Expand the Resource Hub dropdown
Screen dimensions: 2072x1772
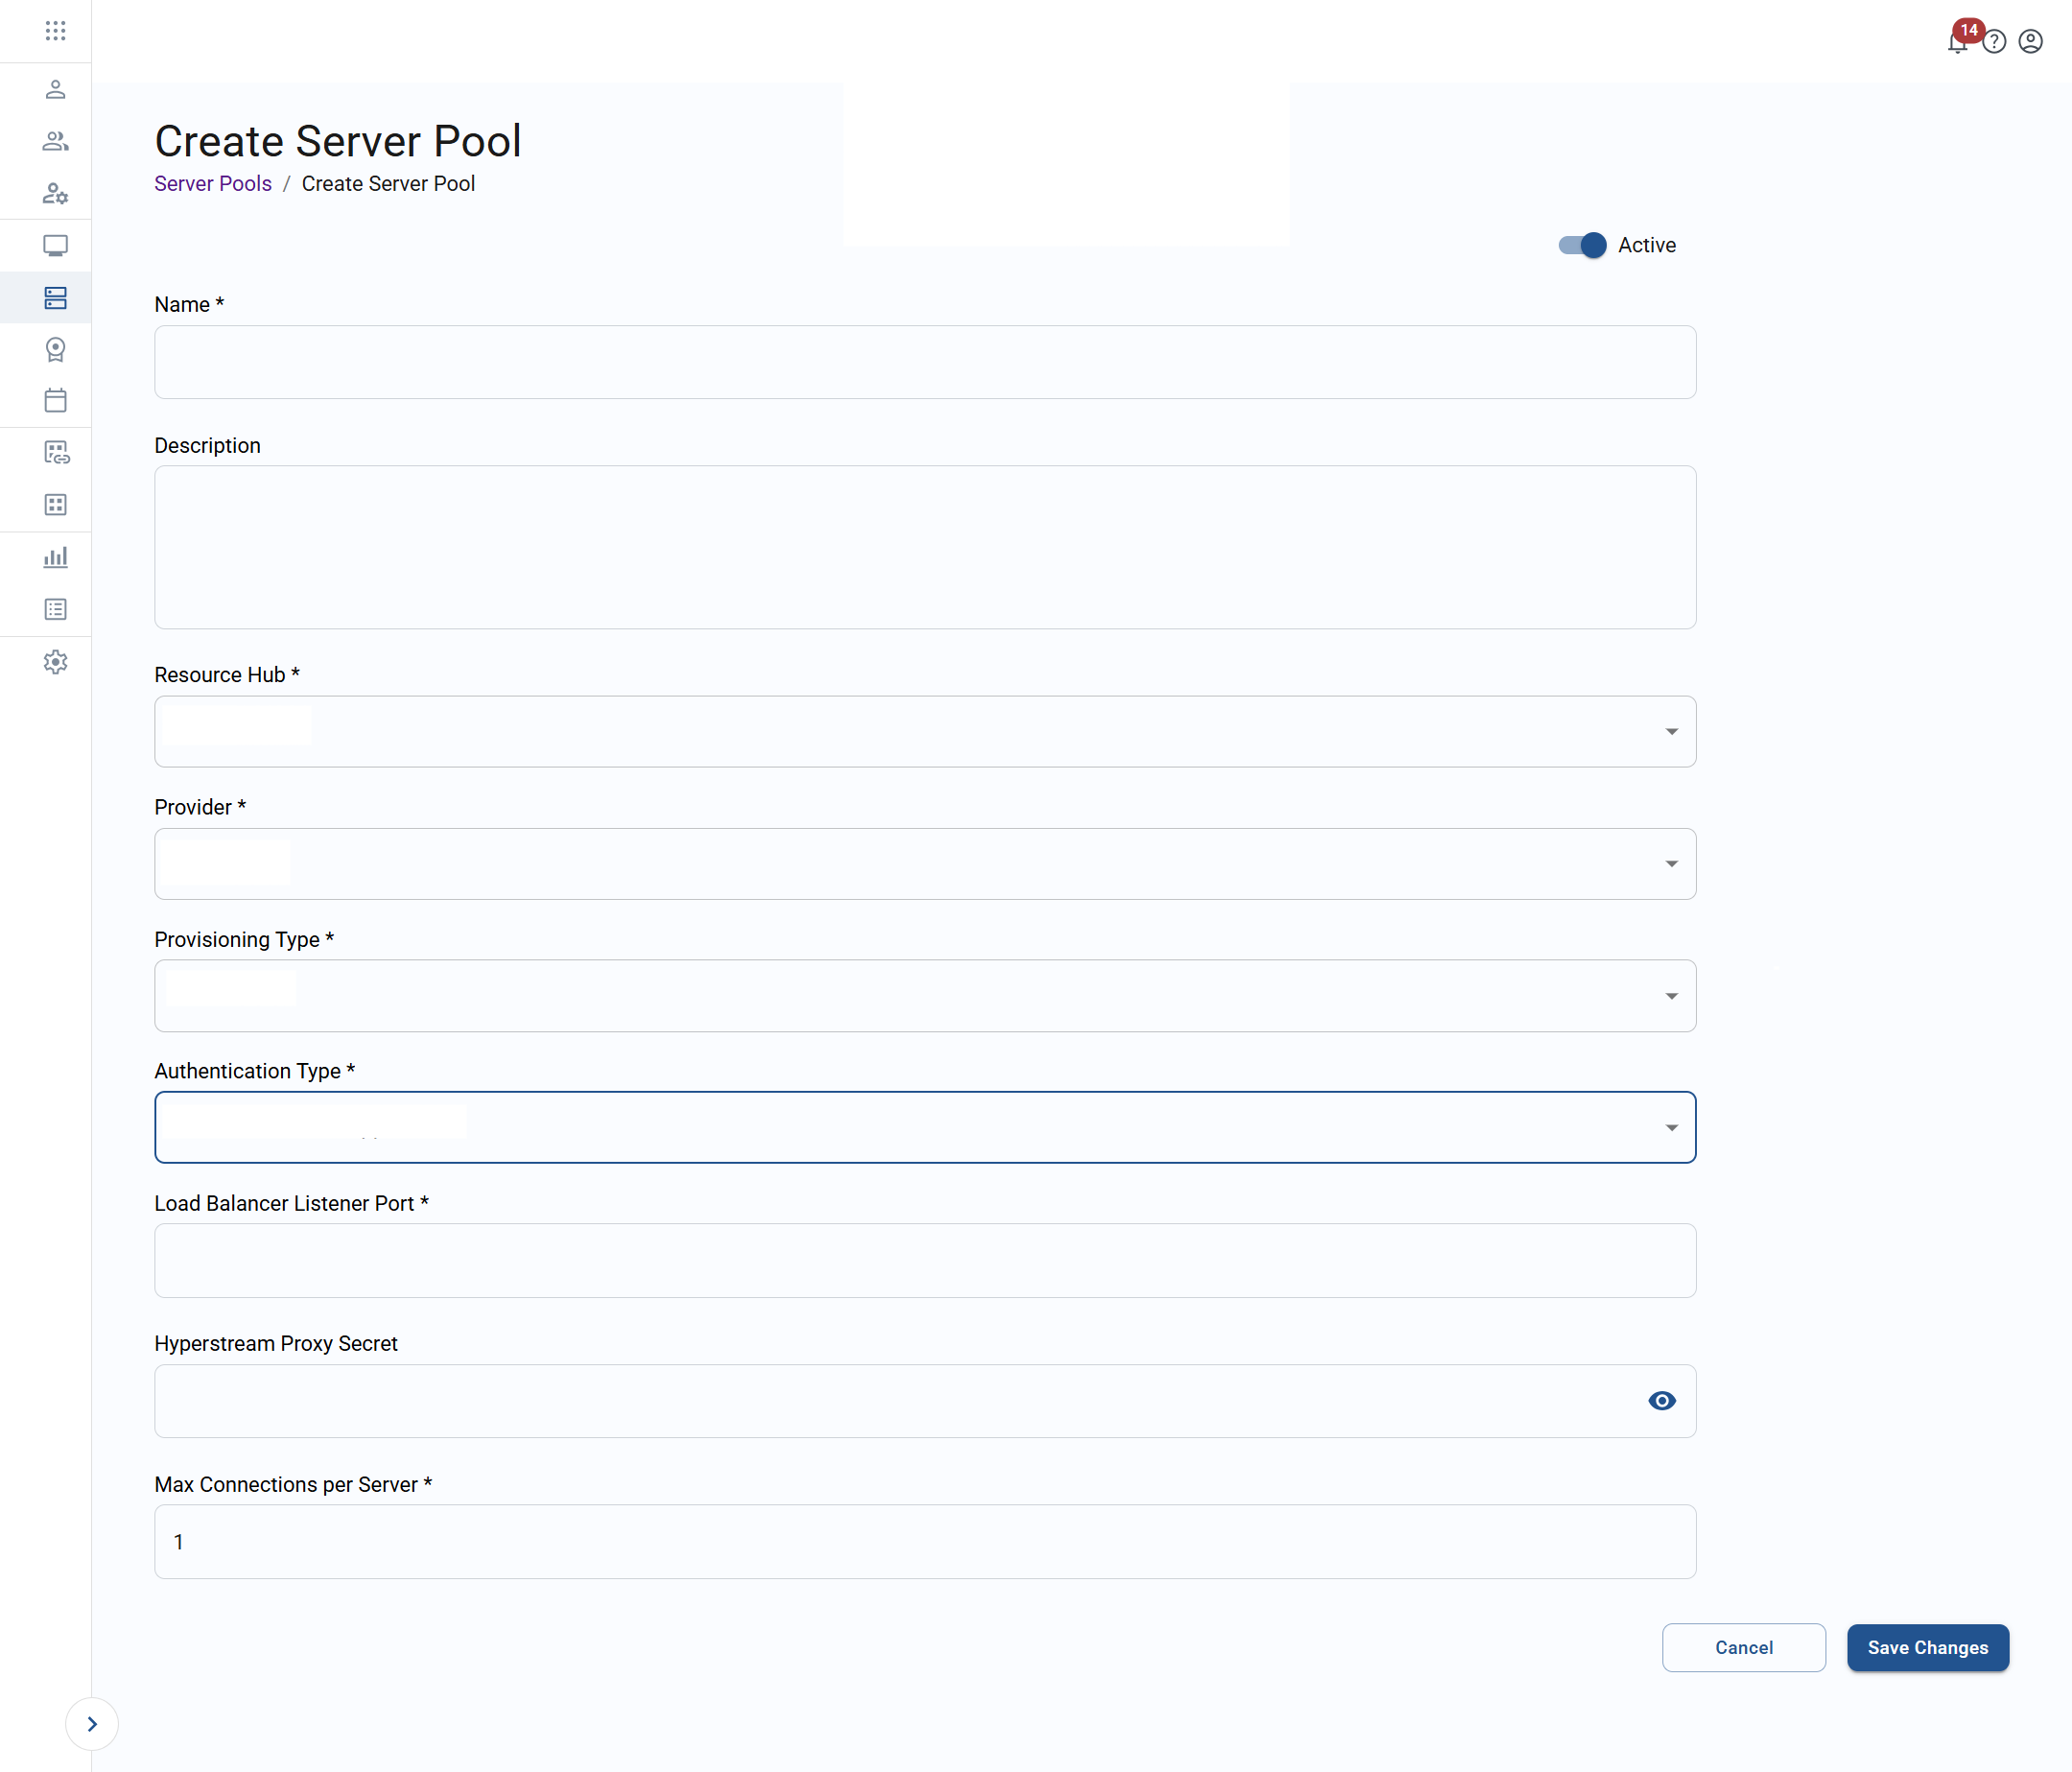point(1671,731)
